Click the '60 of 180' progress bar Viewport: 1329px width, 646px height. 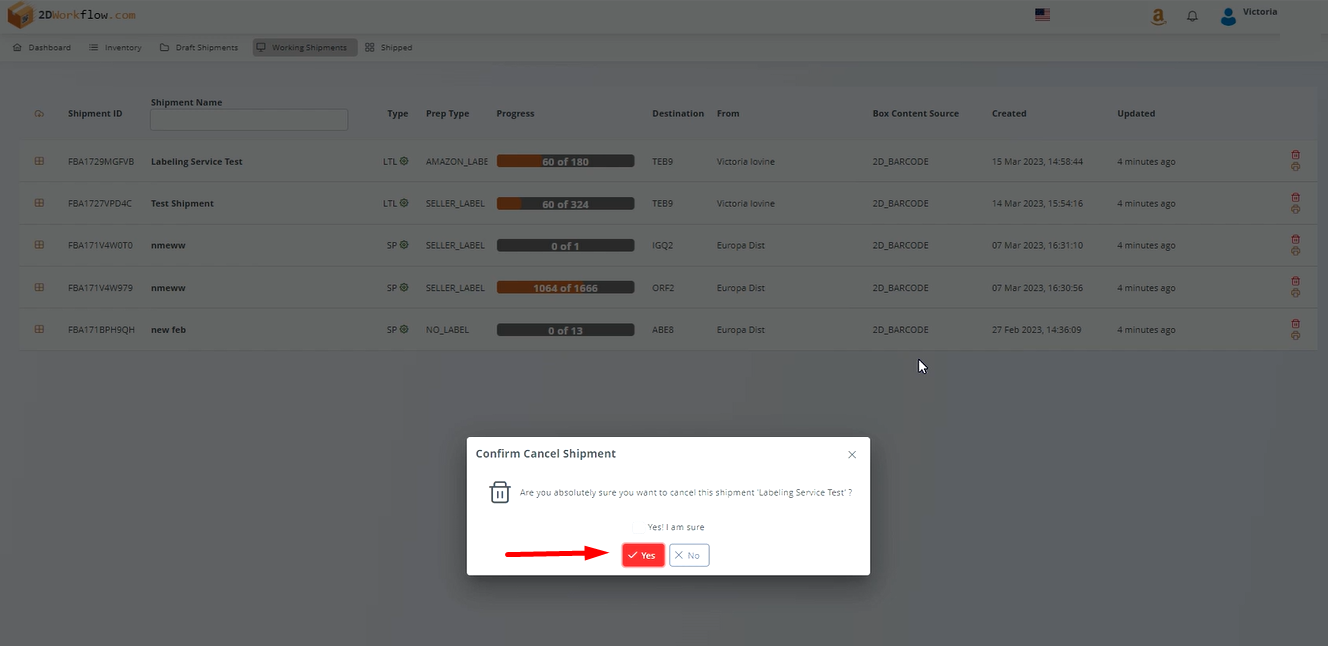pyautogui.click(x=565, y=160)
